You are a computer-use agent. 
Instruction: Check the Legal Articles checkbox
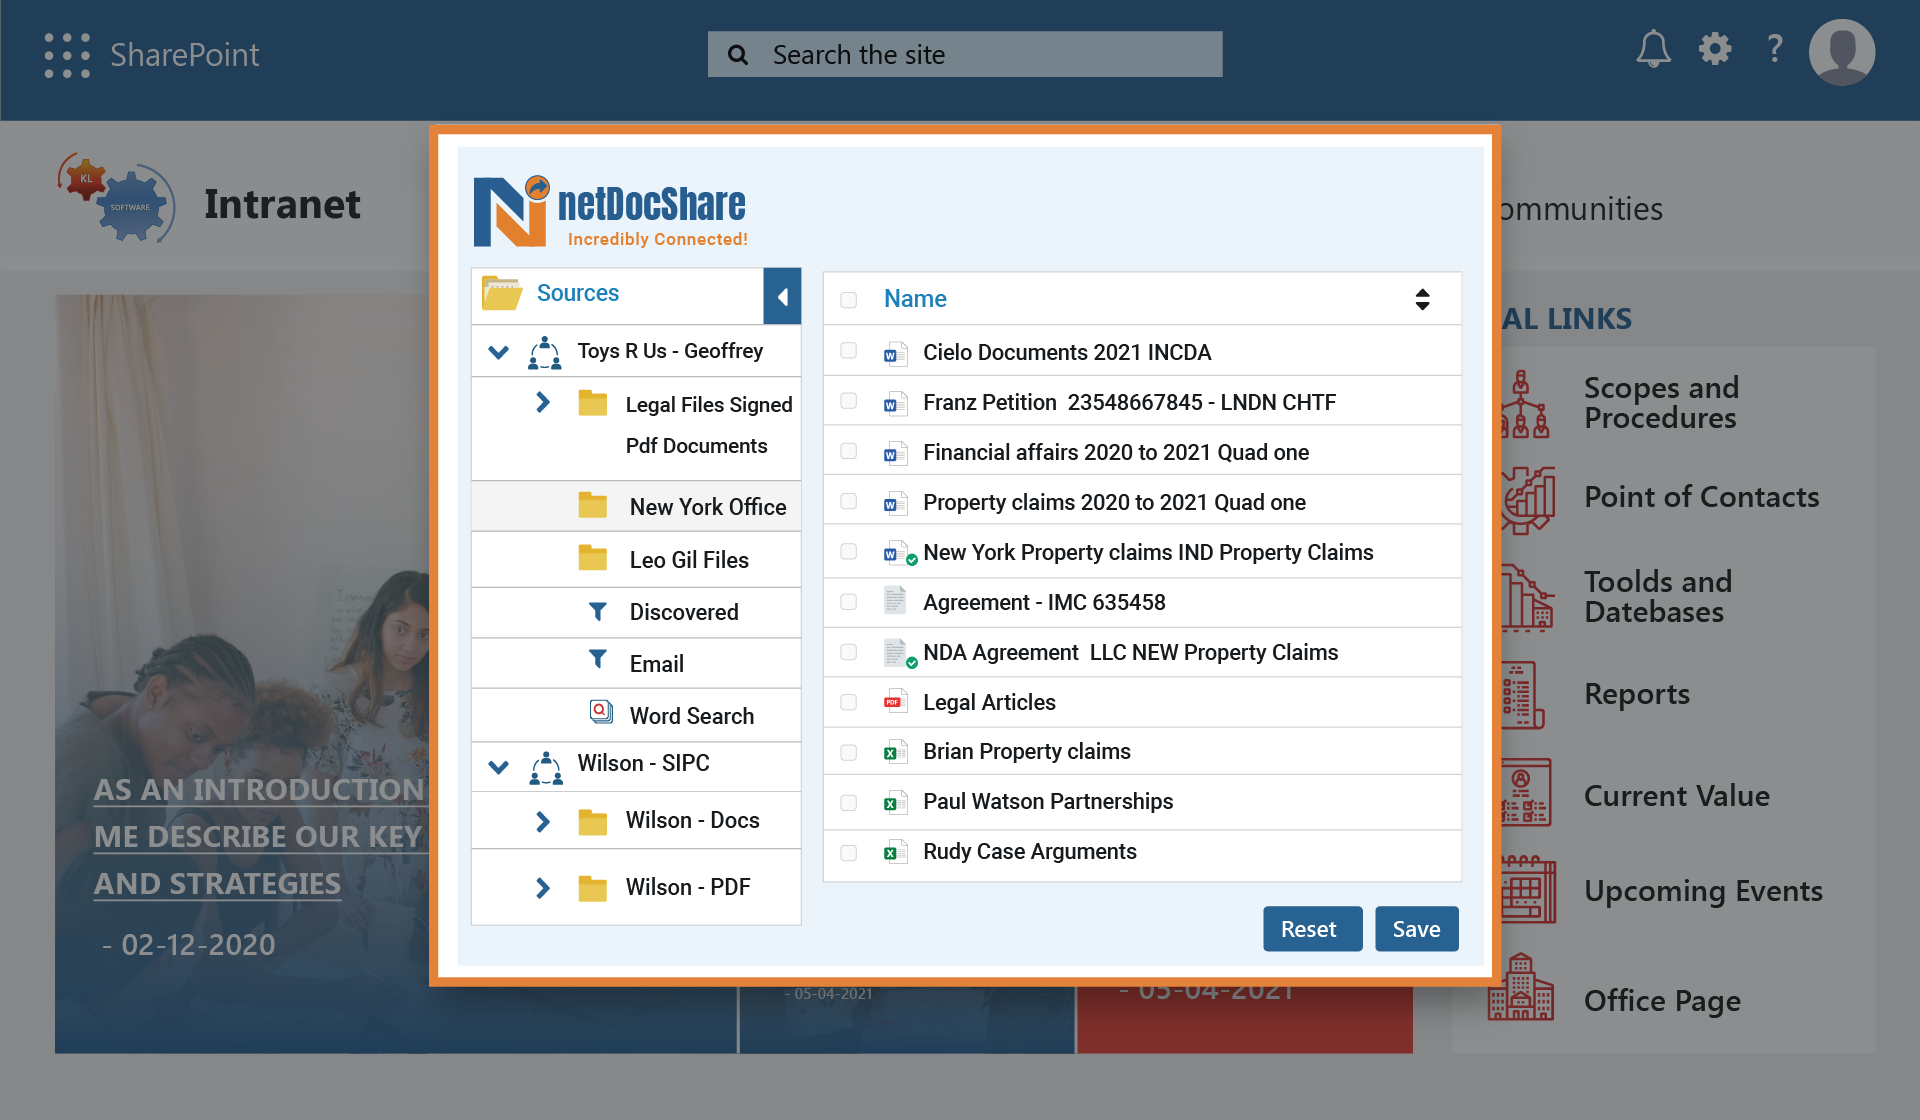849,702
